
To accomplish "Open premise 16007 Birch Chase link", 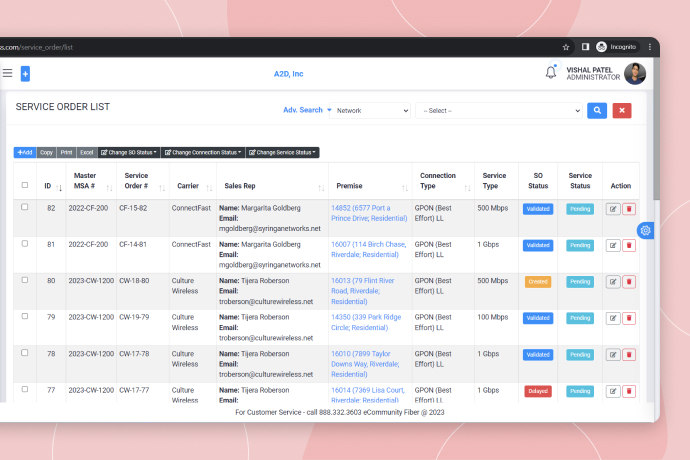I will 368,250.
